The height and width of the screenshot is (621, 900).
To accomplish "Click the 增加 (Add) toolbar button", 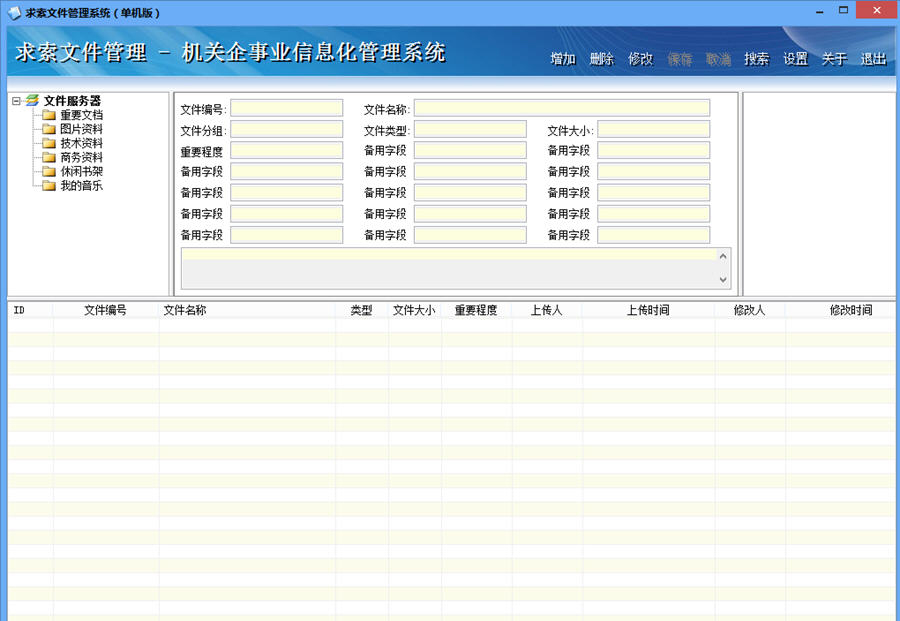I will click(562, 59).
